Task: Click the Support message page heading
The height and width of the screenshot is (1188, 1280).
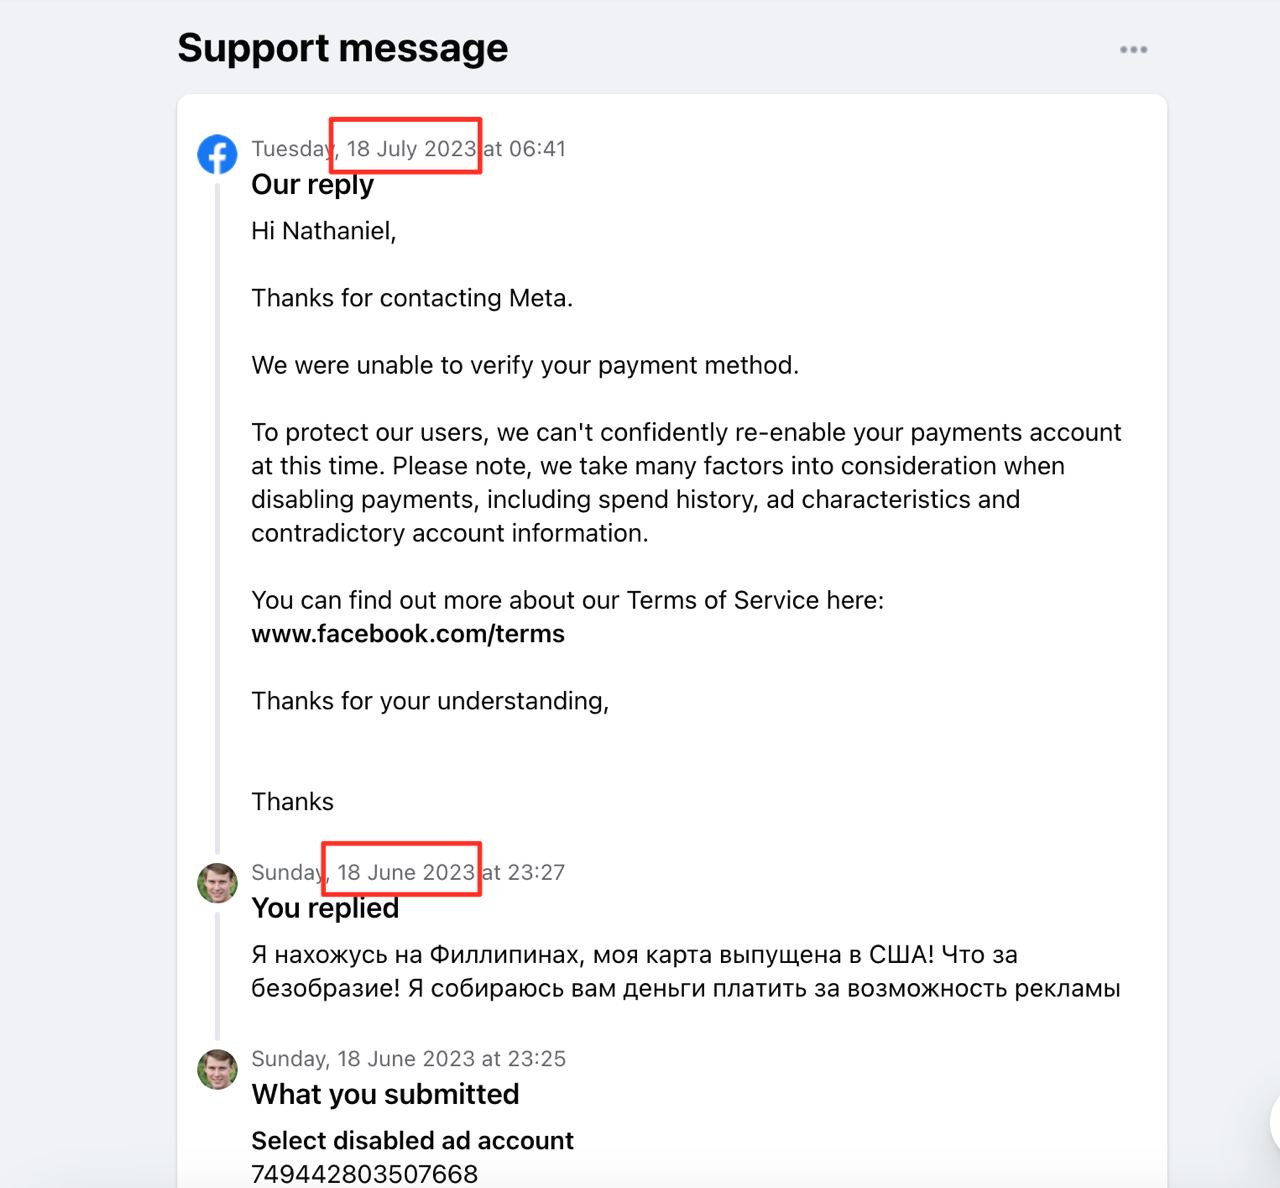Action: (342, 48)
